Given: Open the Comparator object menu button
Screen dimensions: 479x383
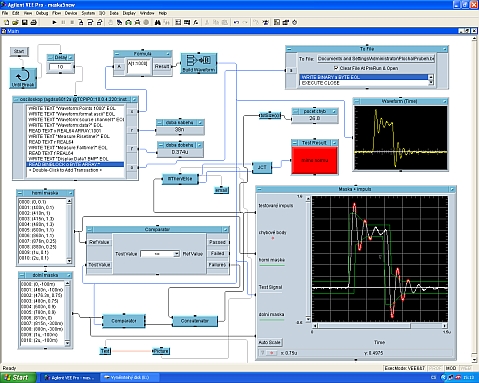Looking at the screenshot, I should (x=90, y=229).
